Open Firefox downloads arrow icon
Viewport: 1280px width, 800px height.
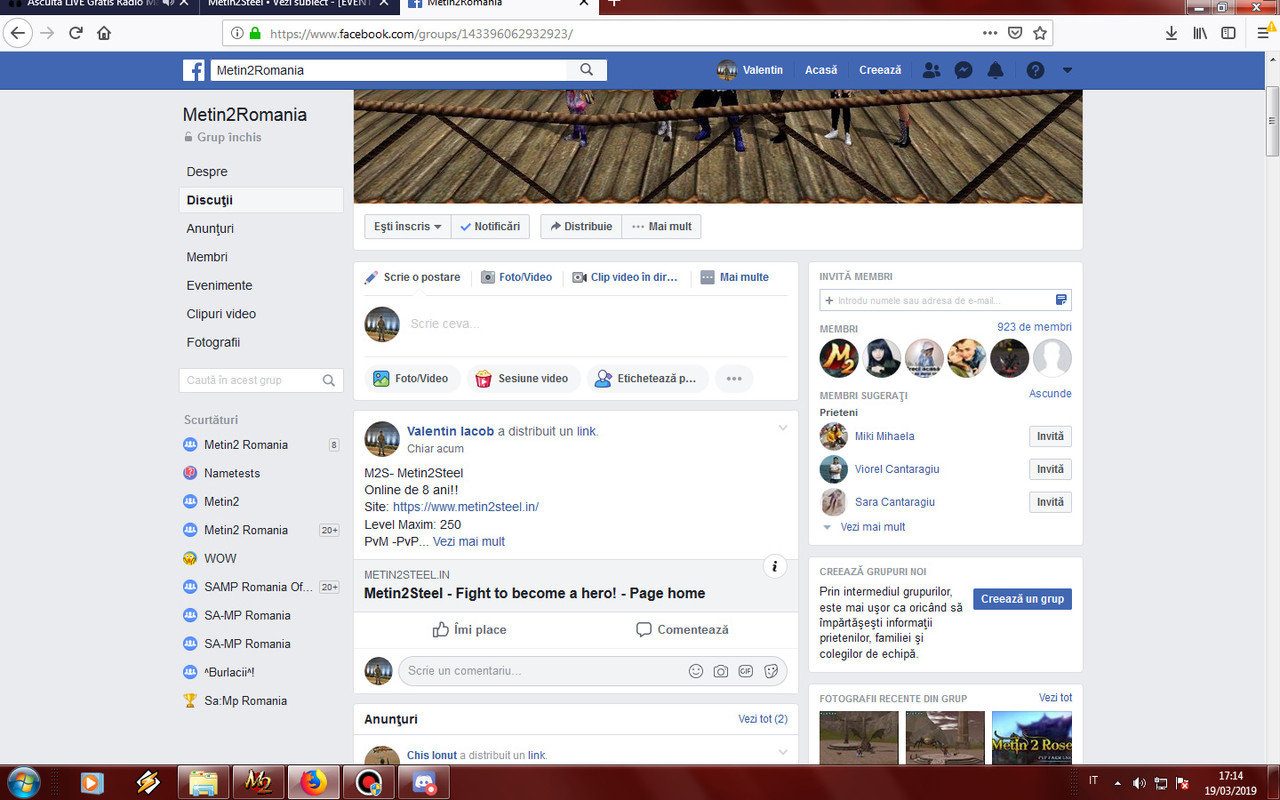tap(1171, 33)
